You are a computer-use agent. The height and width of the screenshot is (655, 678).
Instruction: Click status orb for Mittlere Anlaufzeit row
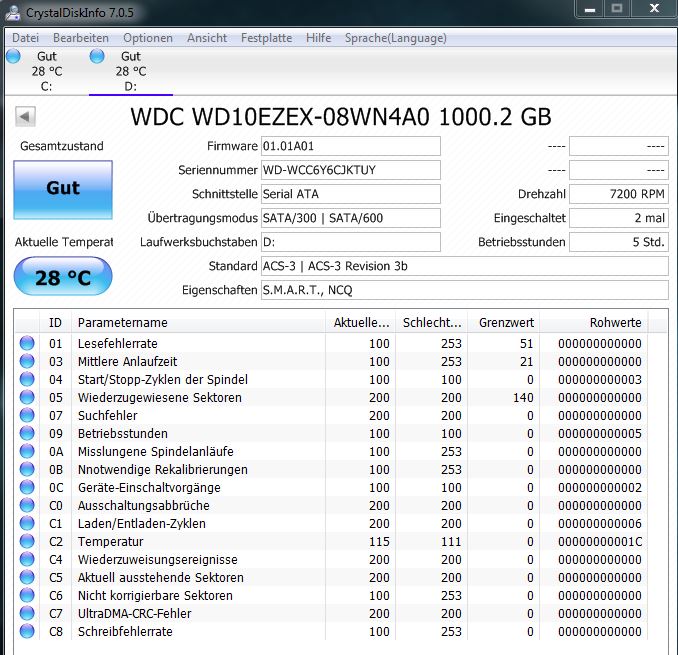(27, 361)
